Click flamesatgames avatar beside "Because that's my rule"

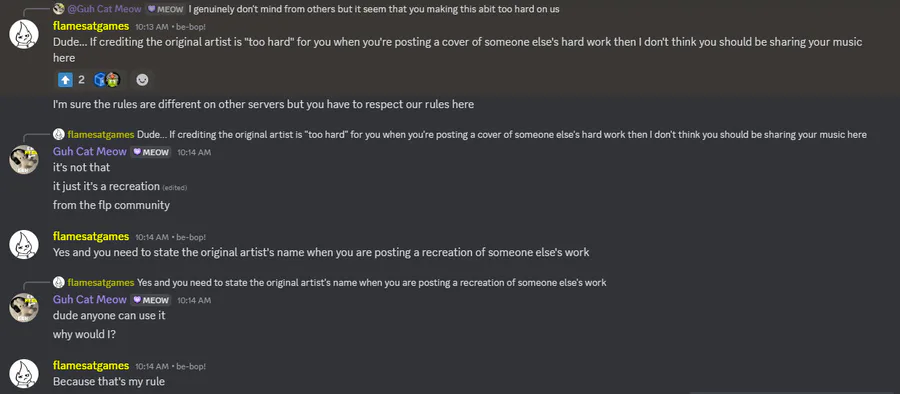pyautogui.click(x=24, y=374)
